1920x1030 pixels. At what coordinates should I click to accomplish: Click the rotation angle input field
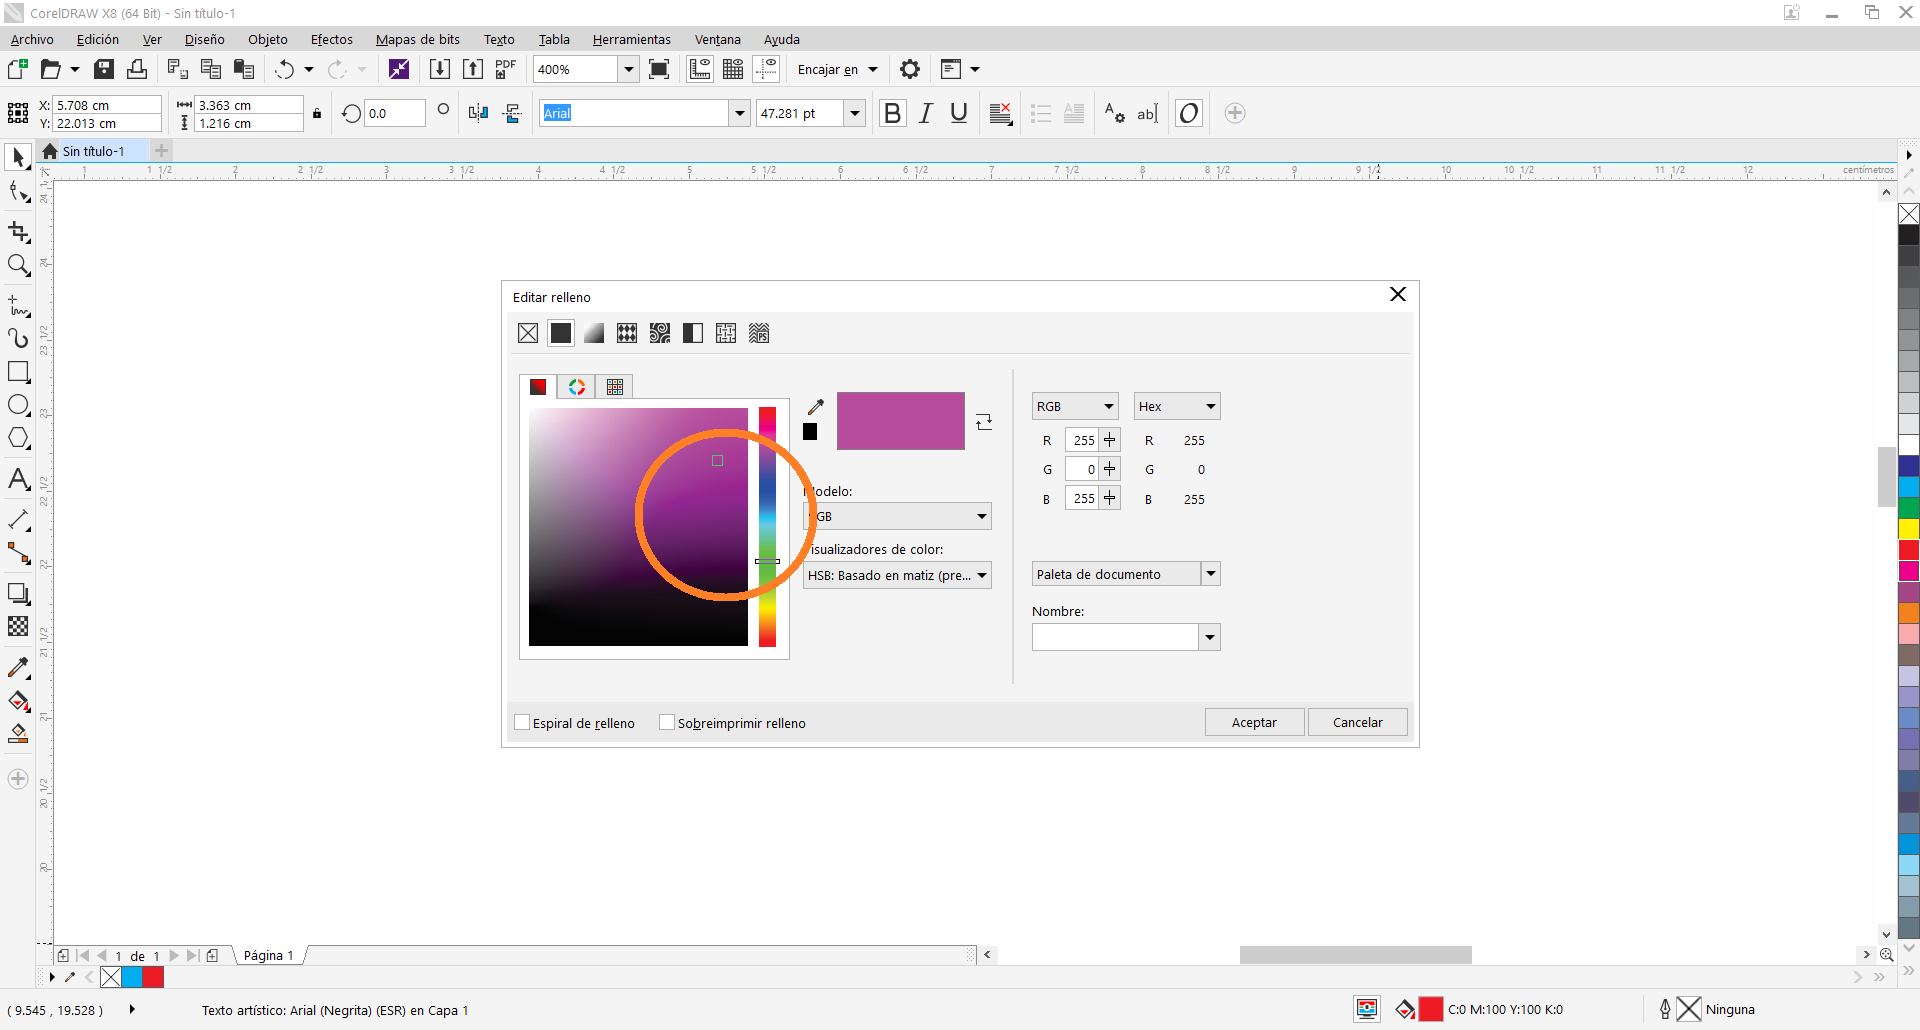[394, 113]
